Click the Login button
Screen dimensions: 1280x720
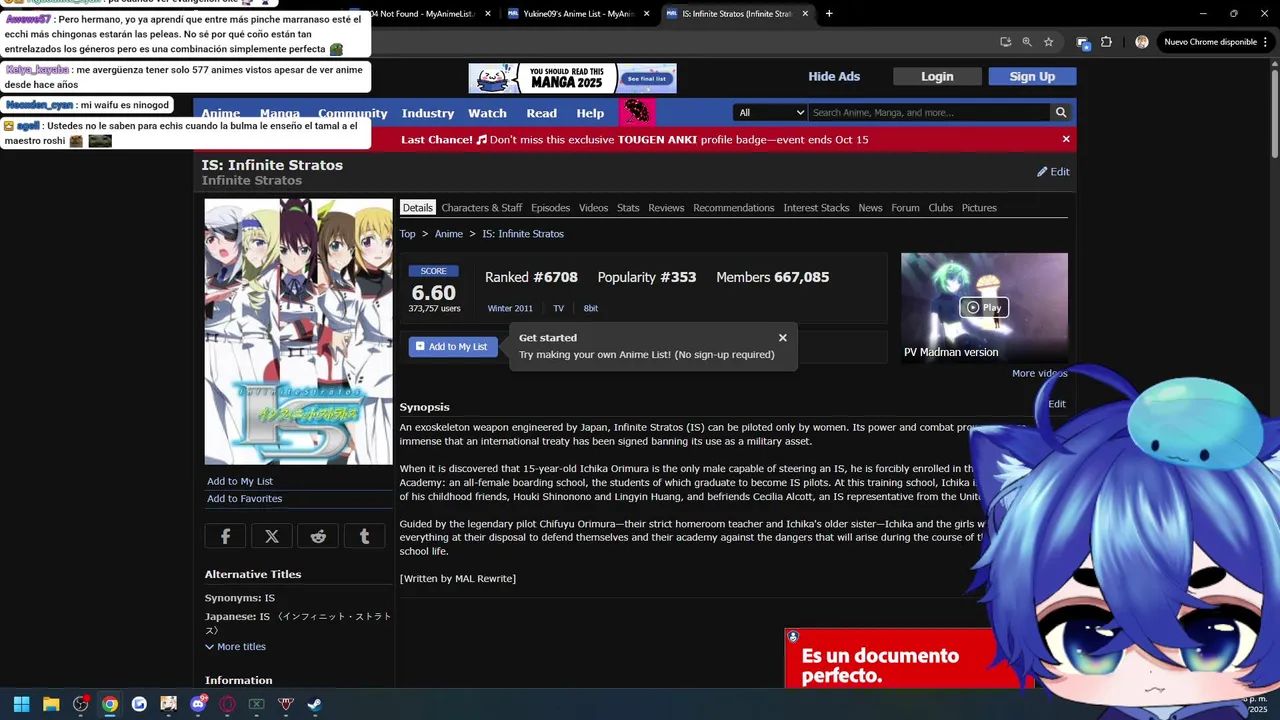point(937,77)
